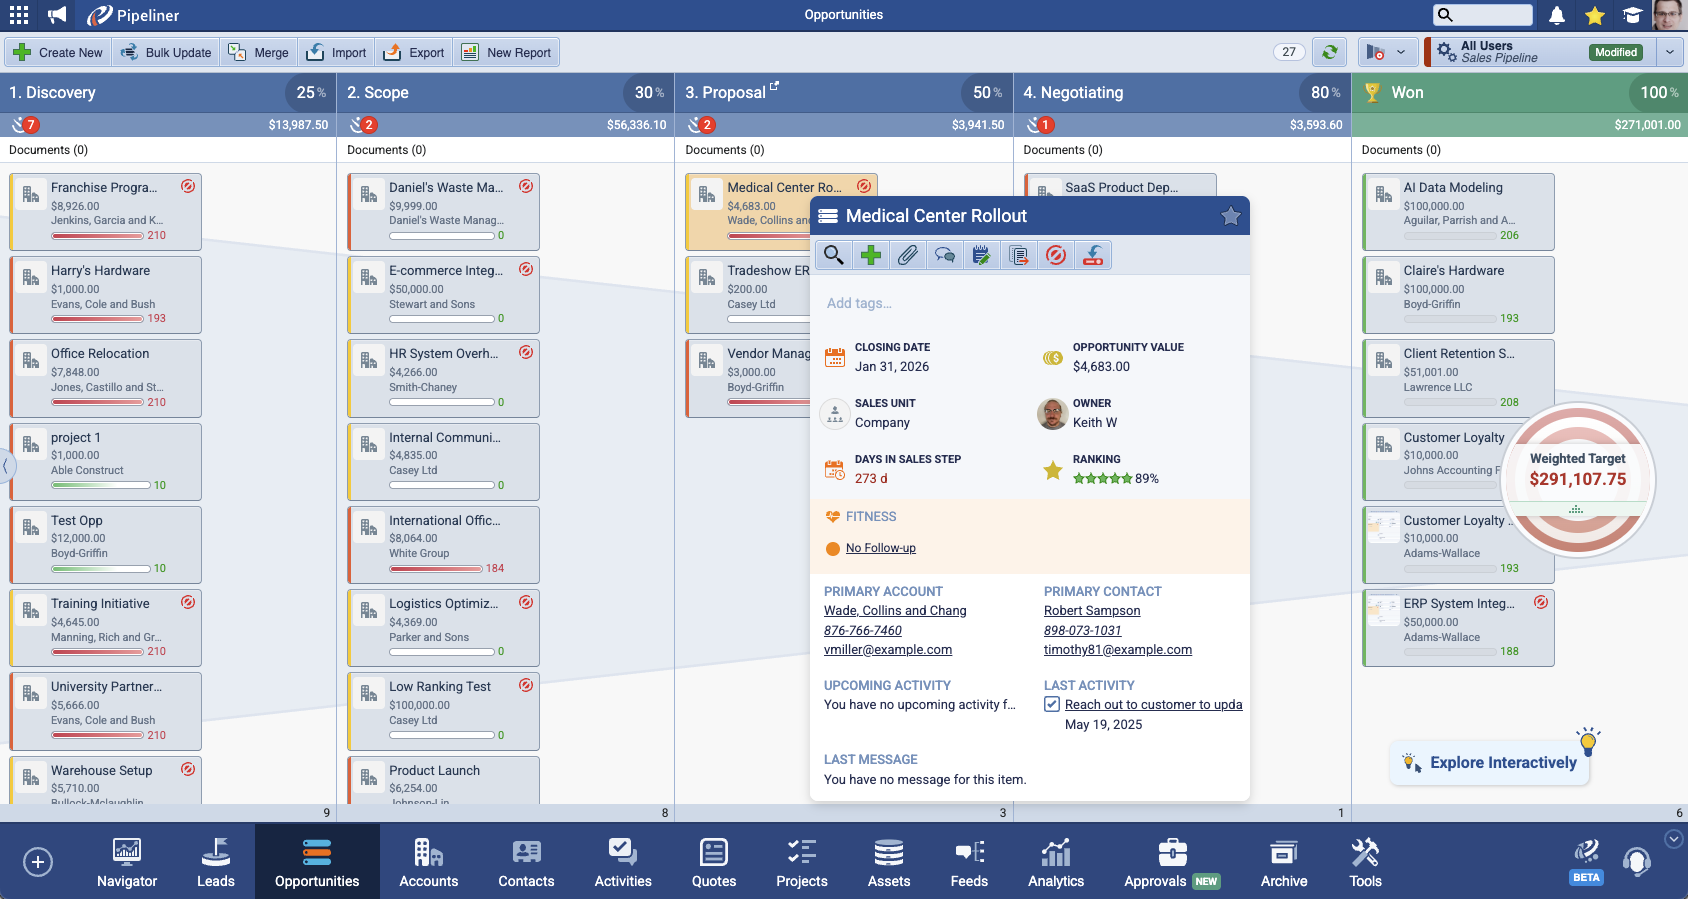
Task: Collapse the bottom navigation bar chevron
Action: [1673, 839]
